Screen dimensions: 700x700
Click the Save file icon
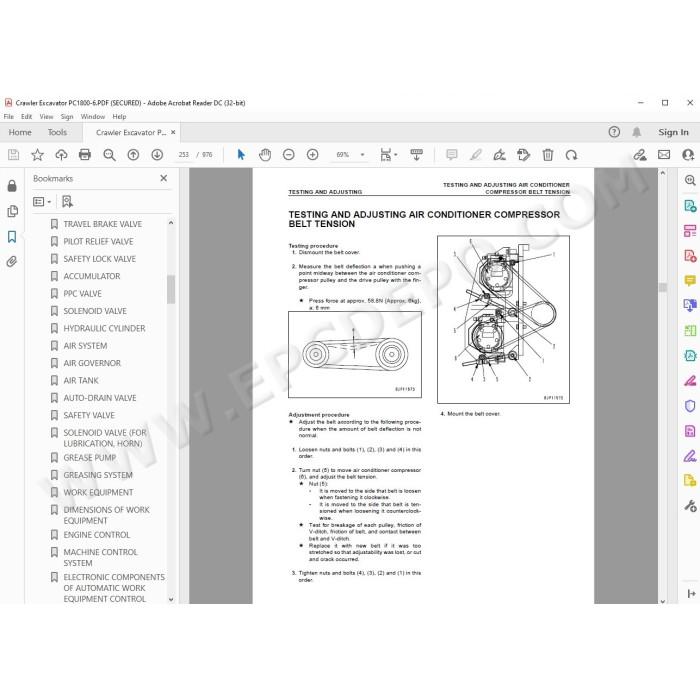pos(13,155)
